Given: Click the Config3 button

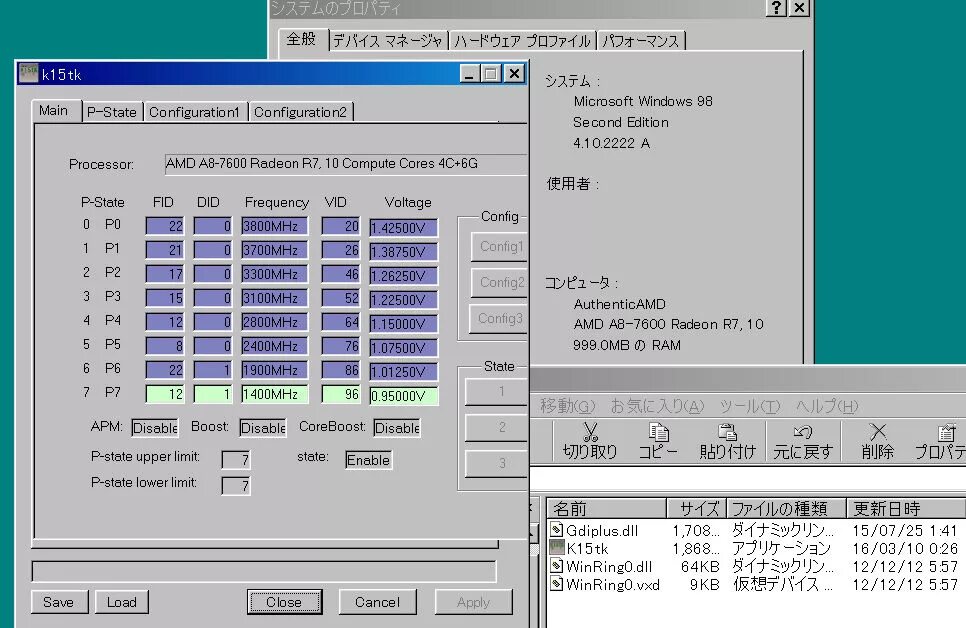Looking at the screenshot, I should click(499, 318).
